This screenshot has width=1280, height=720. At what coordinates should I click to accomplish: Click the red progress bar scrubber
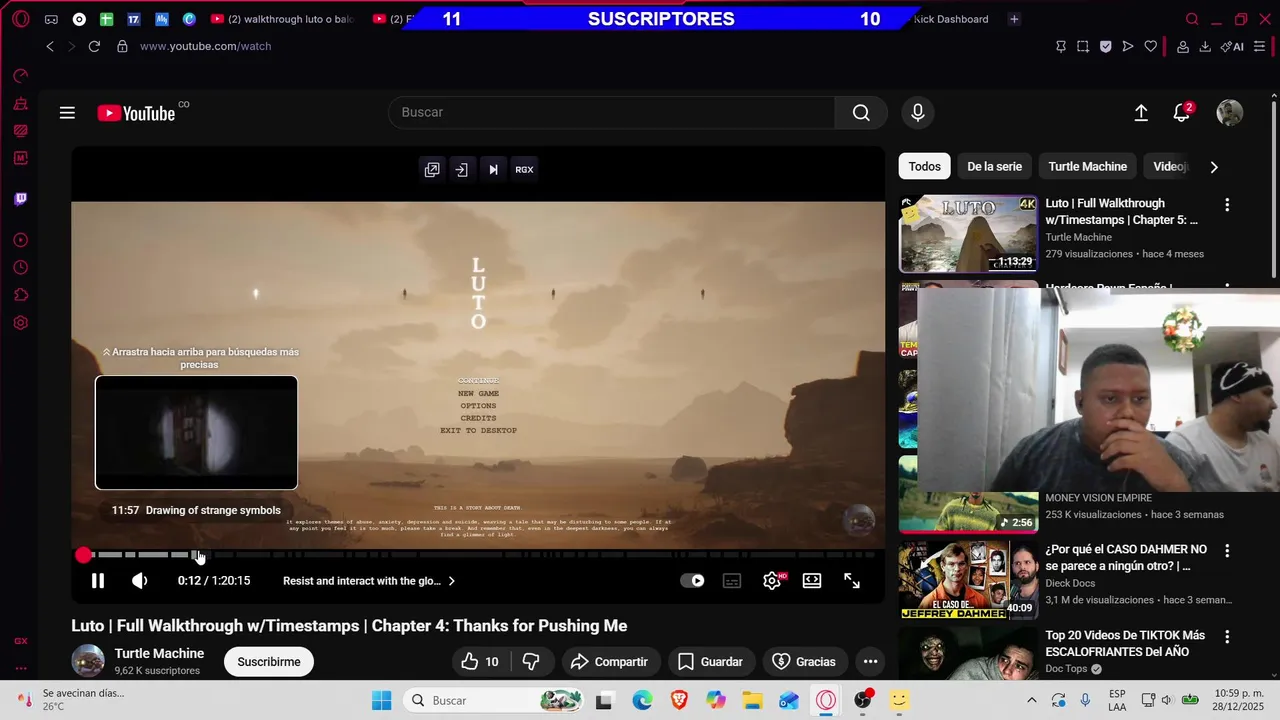[x=83, y=555]
